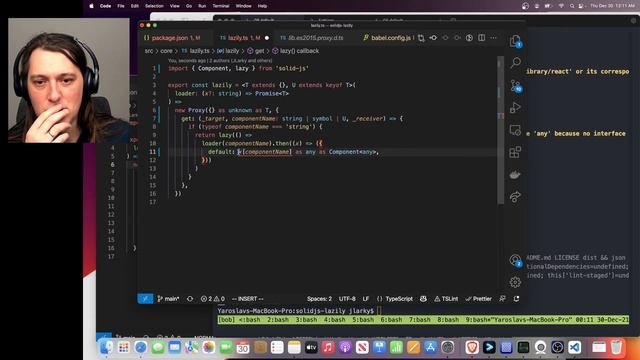Image resolution: width=640 pixels, height=360 pixels.
Task: Click the remote window indicator in the status bar
Action: 145,299
